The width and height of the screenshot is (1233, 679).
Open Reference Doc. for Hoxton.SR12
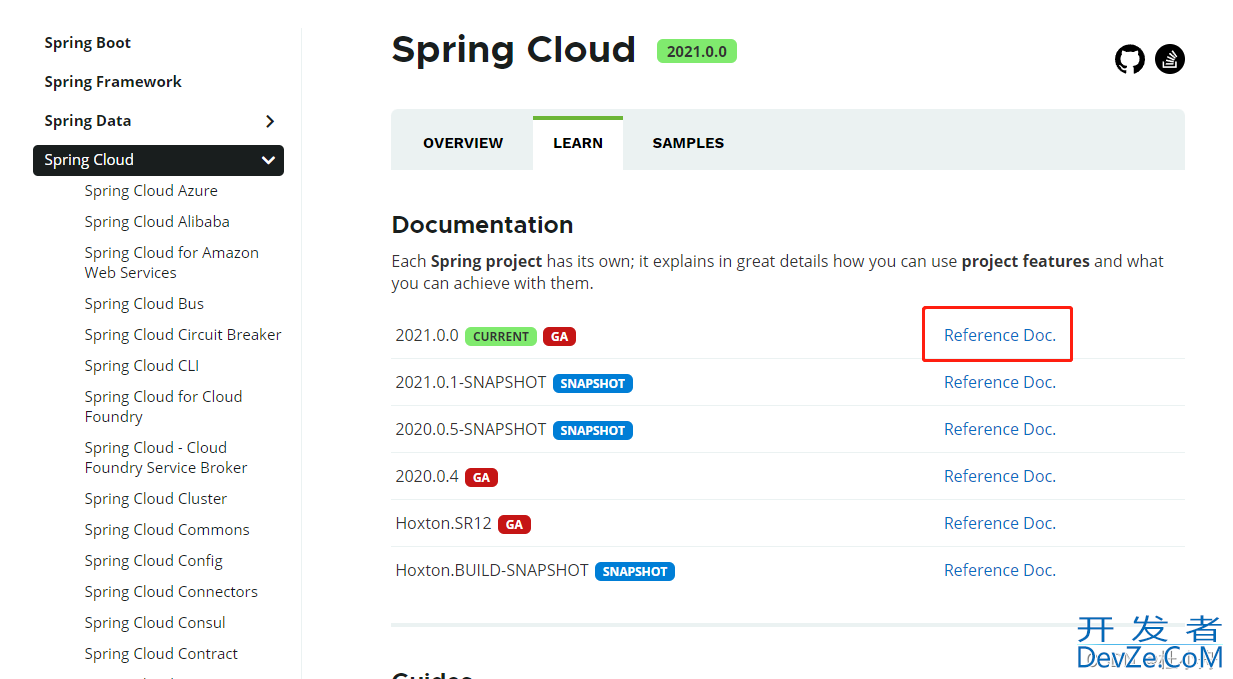pyautogui.click(x=1000, y=523)
